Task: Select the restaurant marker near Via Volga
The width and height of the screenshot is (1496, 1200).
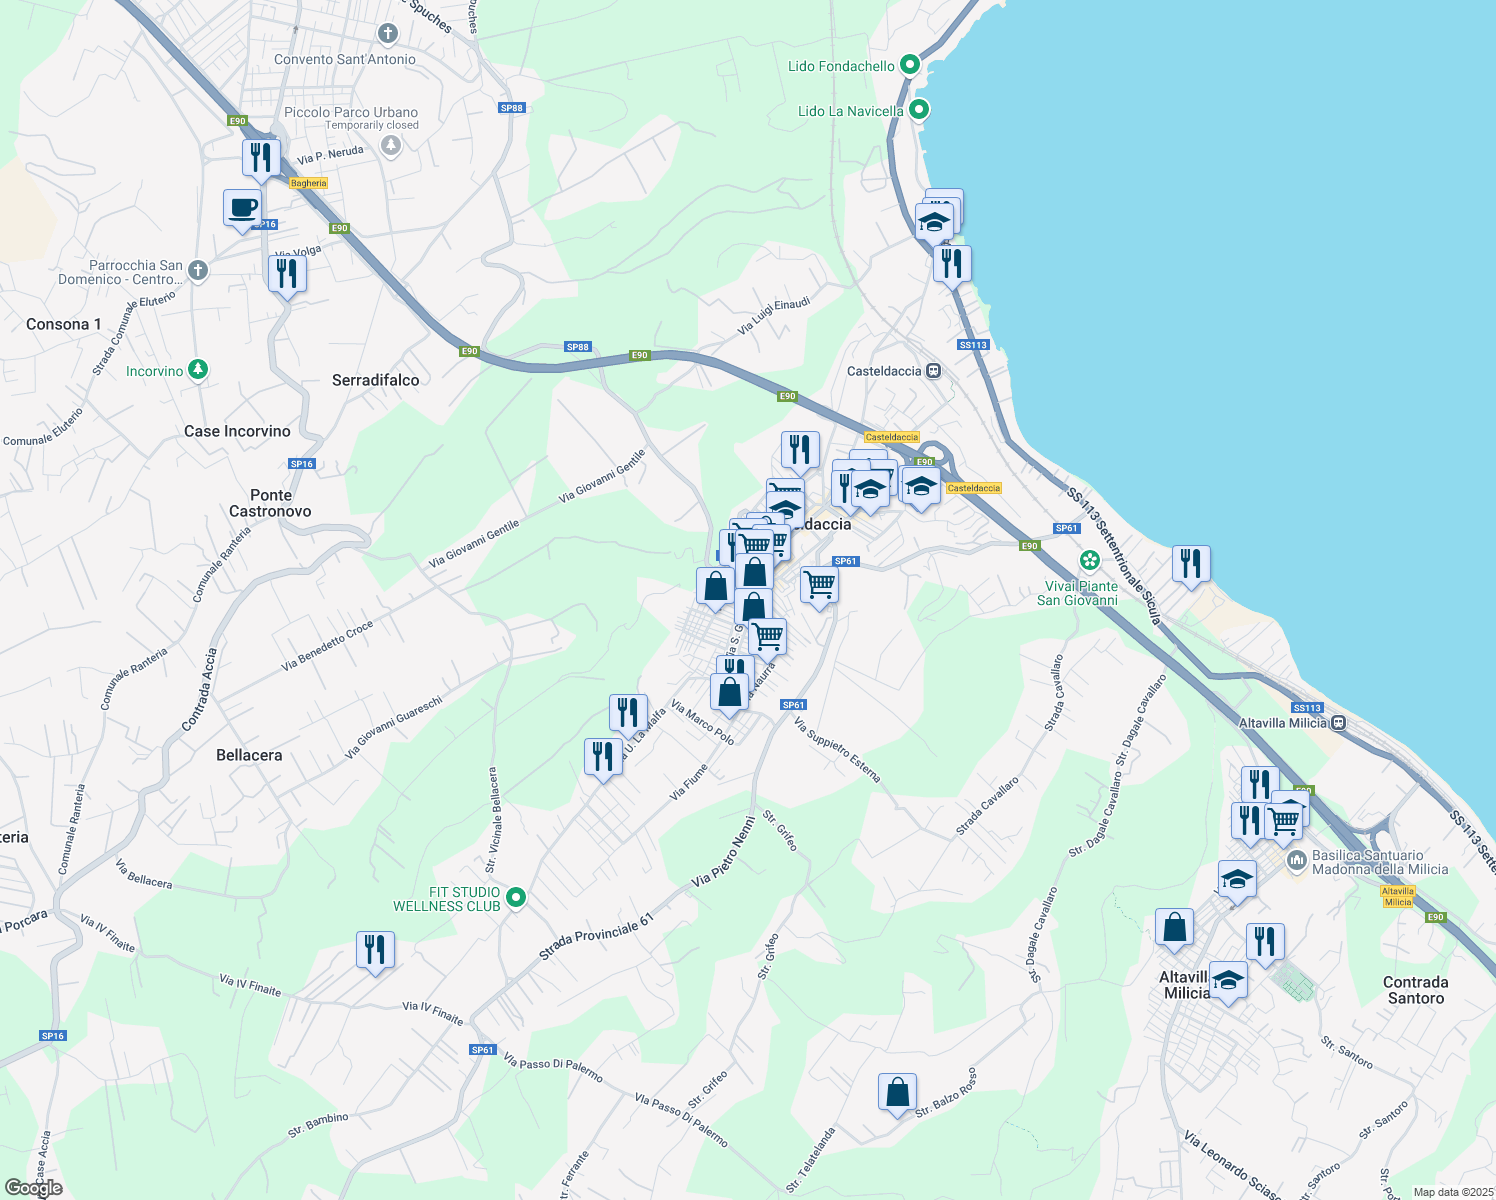Action: click(287, 273)
